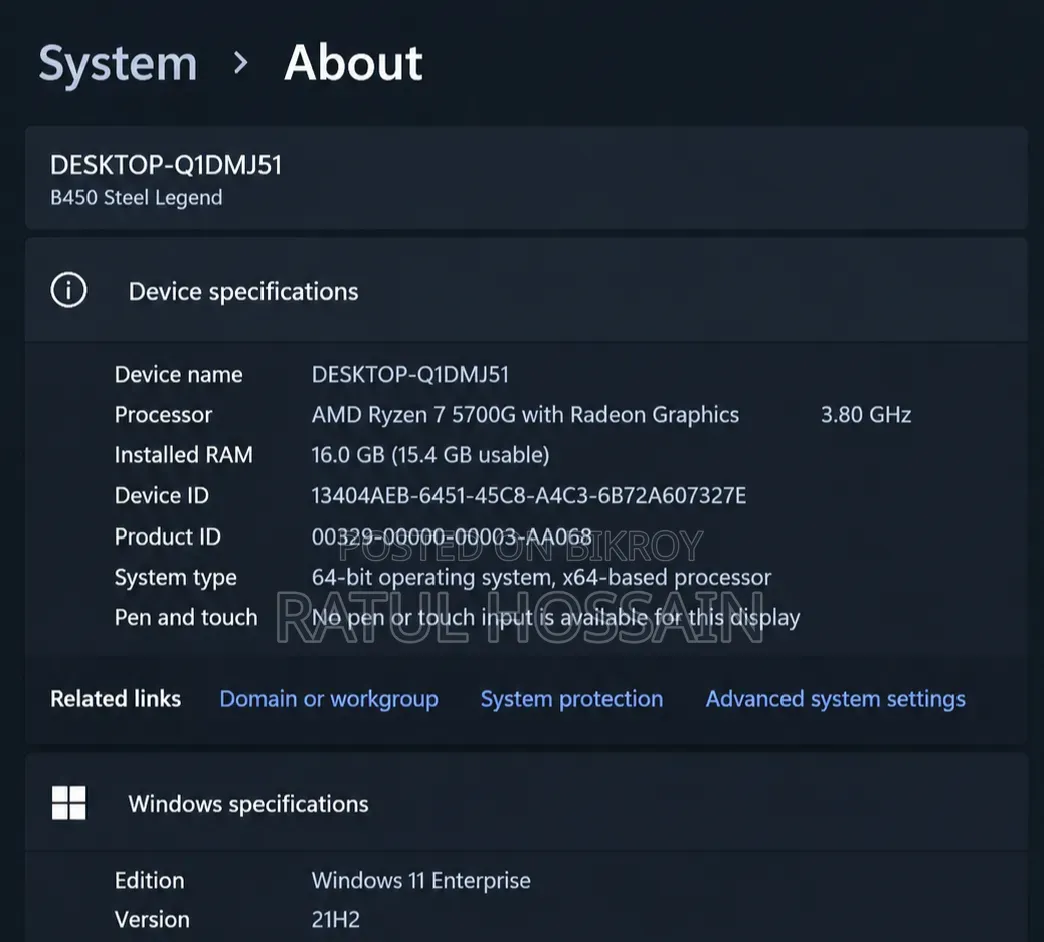Screen dimensions: 1044x942
Task: Select the DESKTOP-Q1DMJ51 title in top card
Action: (166, 165)
